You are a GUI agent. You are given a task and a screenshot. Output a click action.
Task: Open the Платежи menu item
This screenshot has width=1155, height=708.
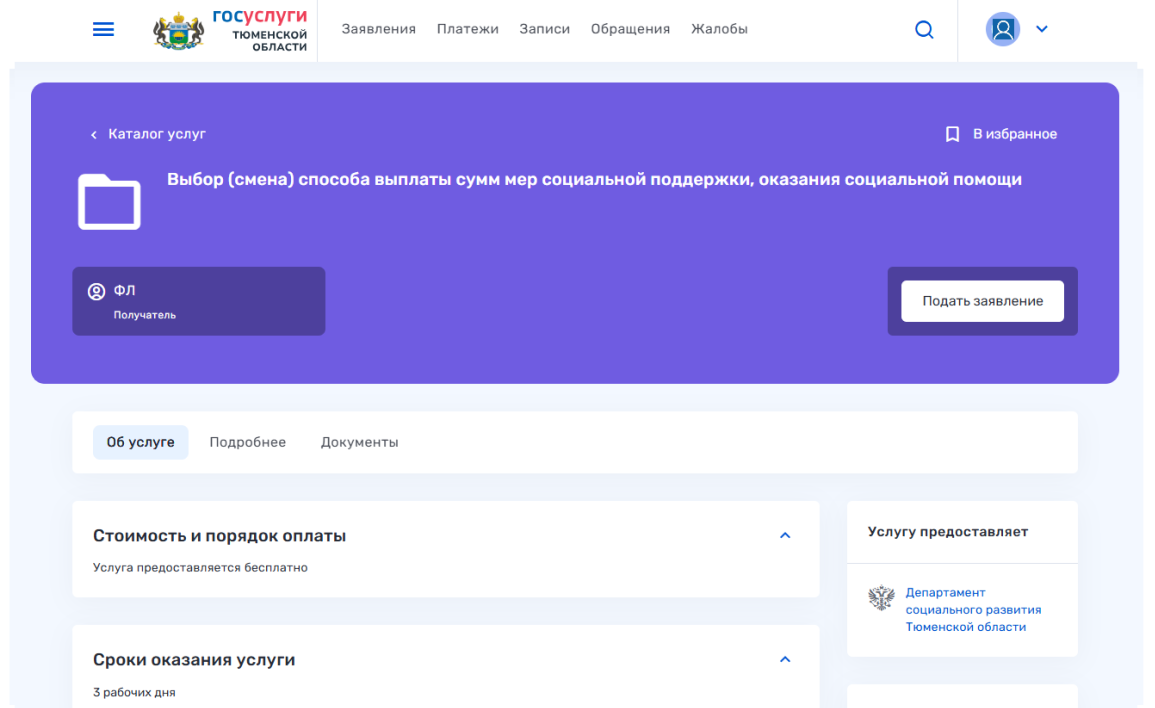coord(467,29)
